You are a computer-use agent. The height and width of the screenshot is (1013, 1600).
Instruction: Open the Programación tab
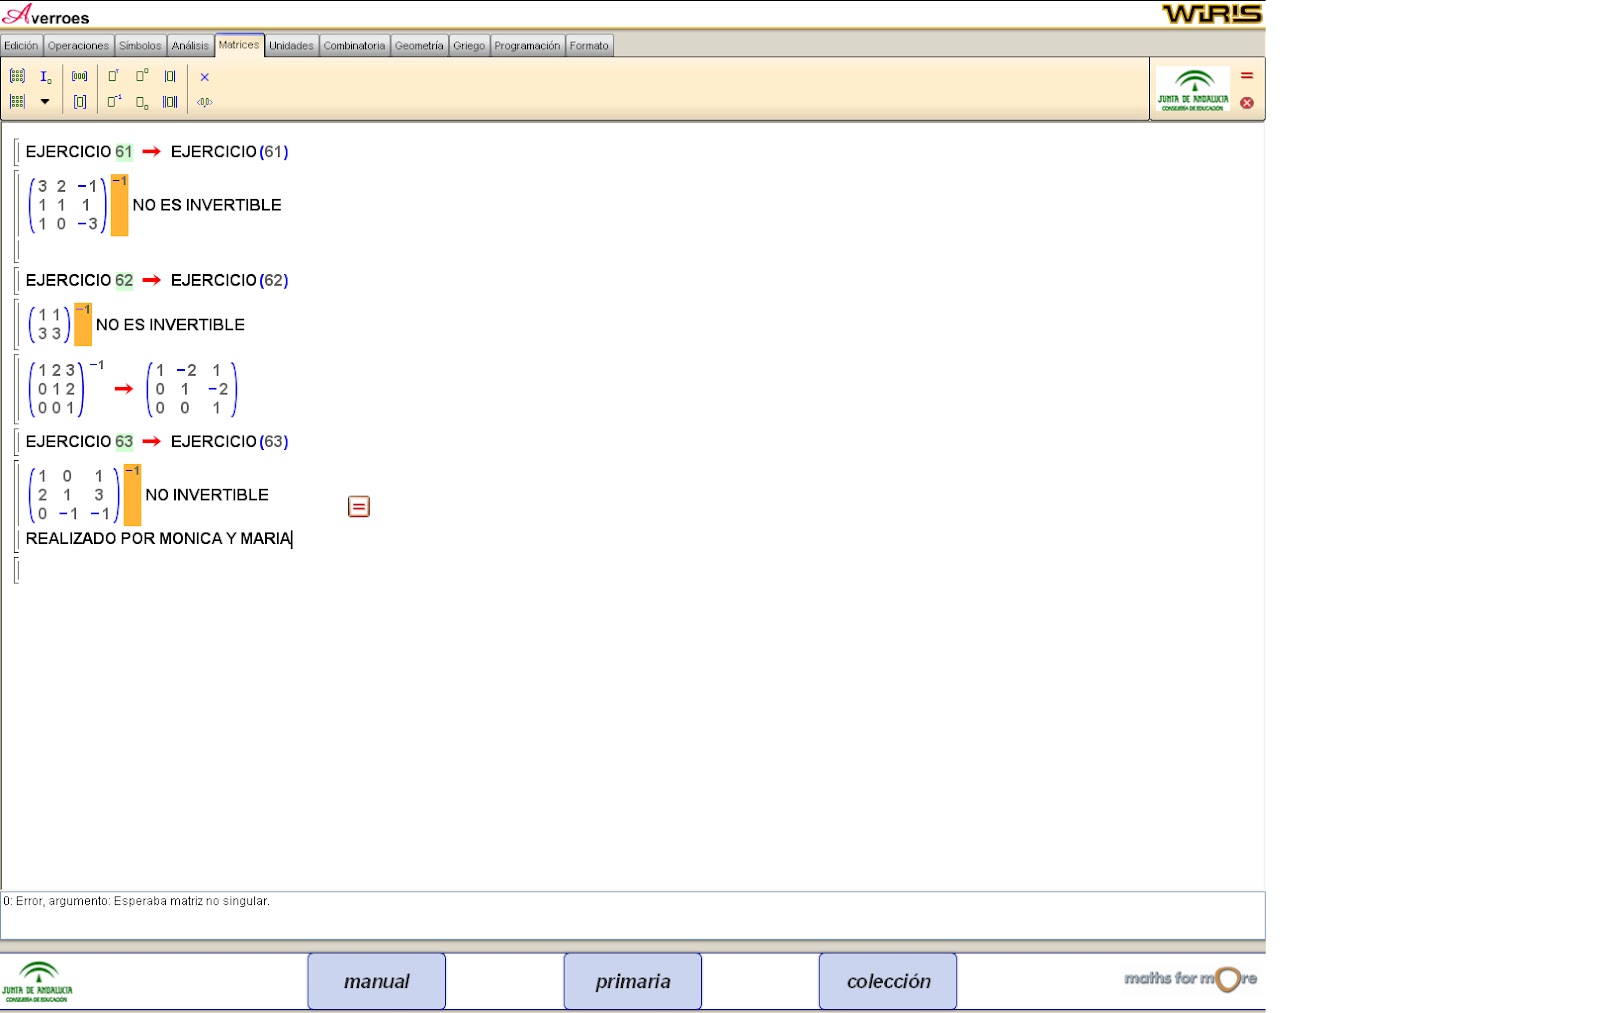pos(527,46)
